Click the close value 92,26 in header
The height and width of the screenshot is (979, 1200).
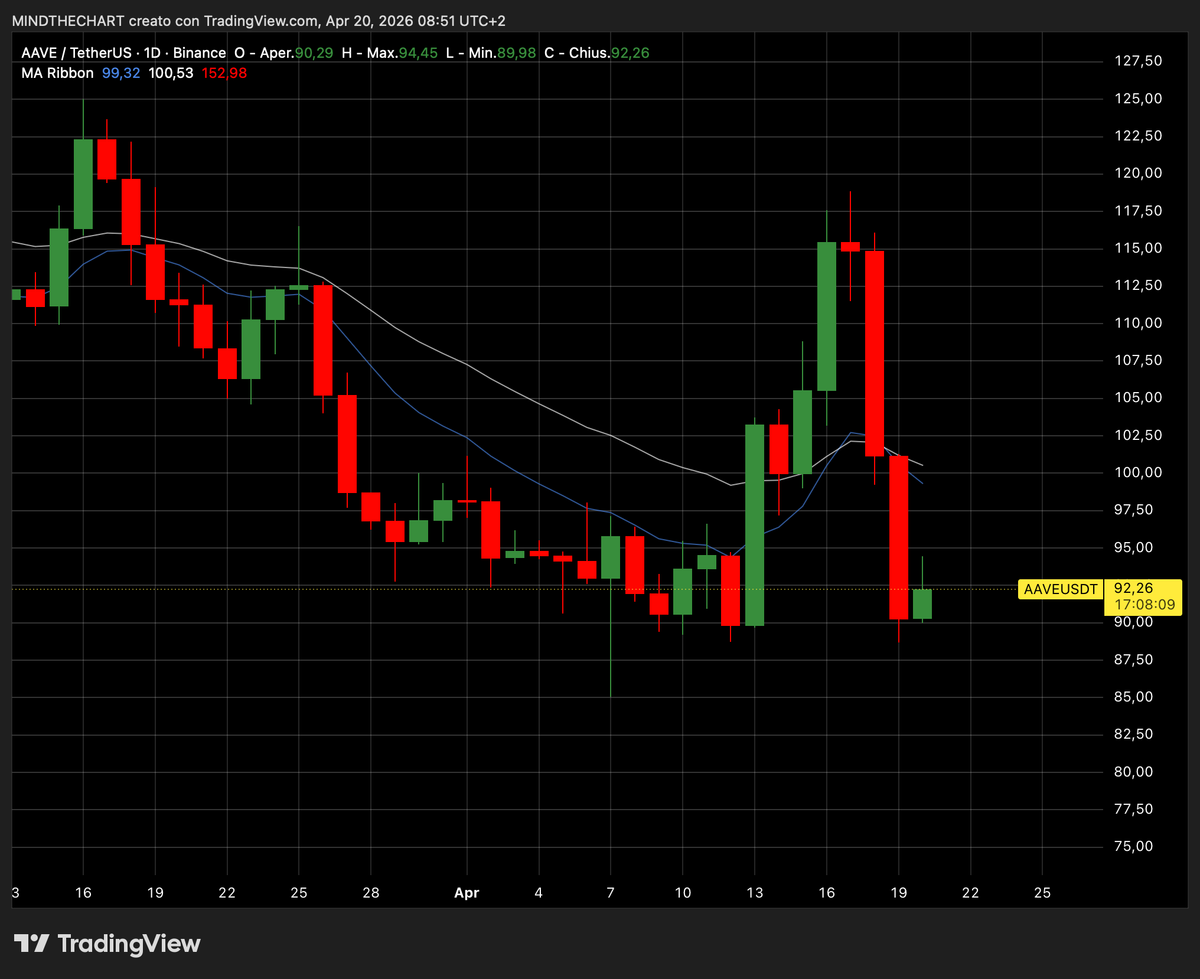pyautogui.click(x=630, y=51)
